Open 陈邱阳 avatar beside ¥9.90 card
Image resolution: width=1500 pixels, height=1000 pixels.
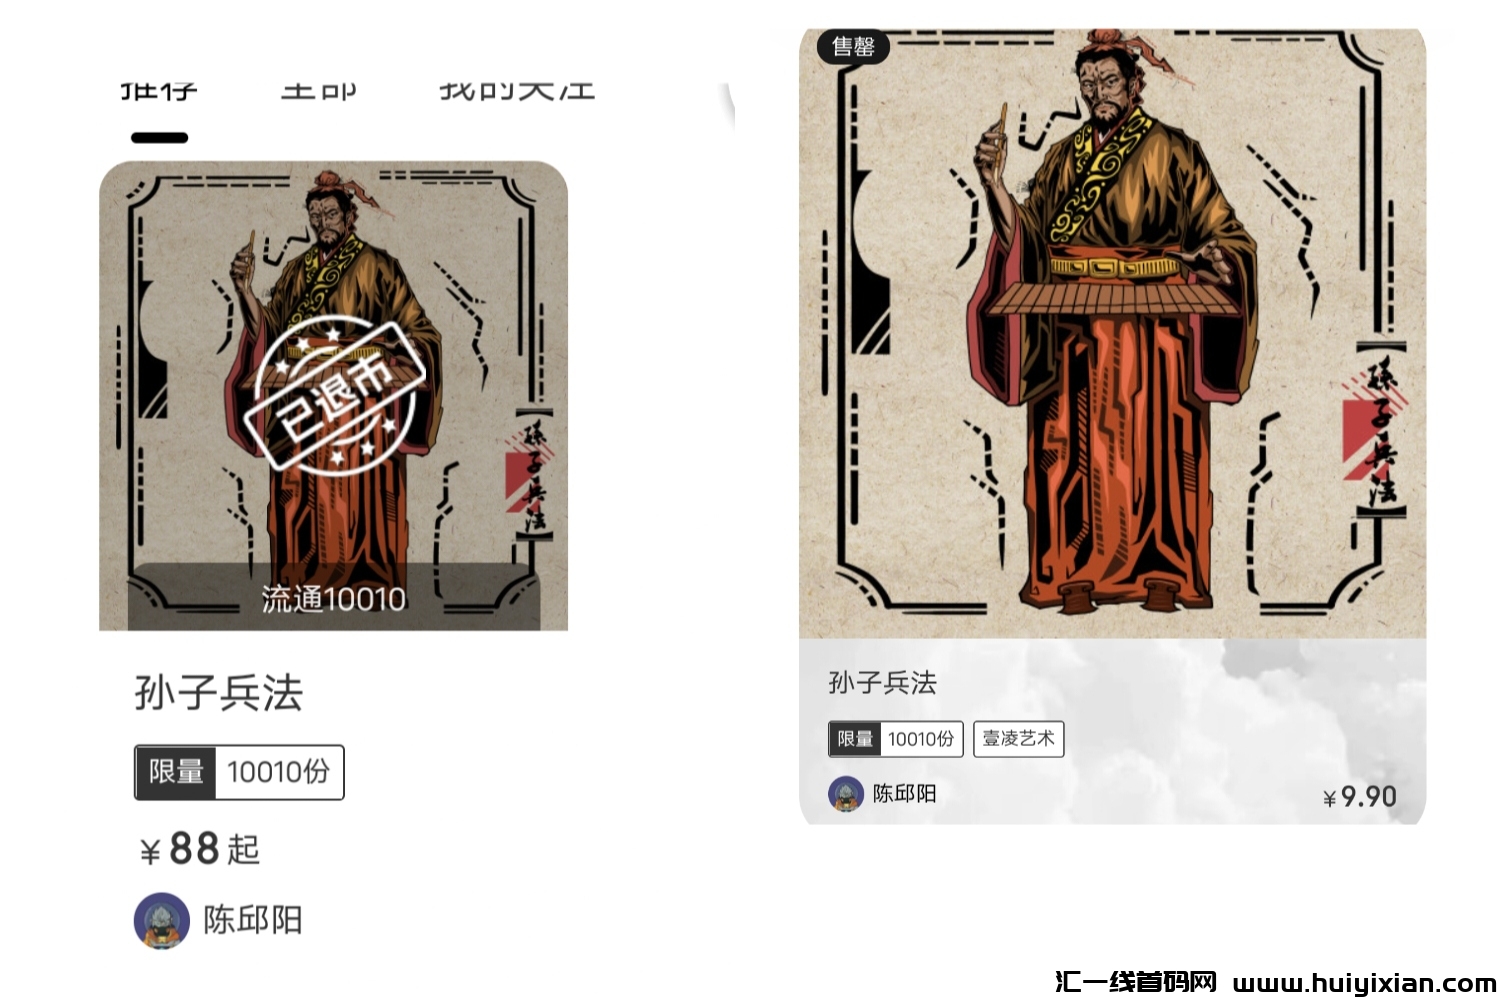point(846,794)
